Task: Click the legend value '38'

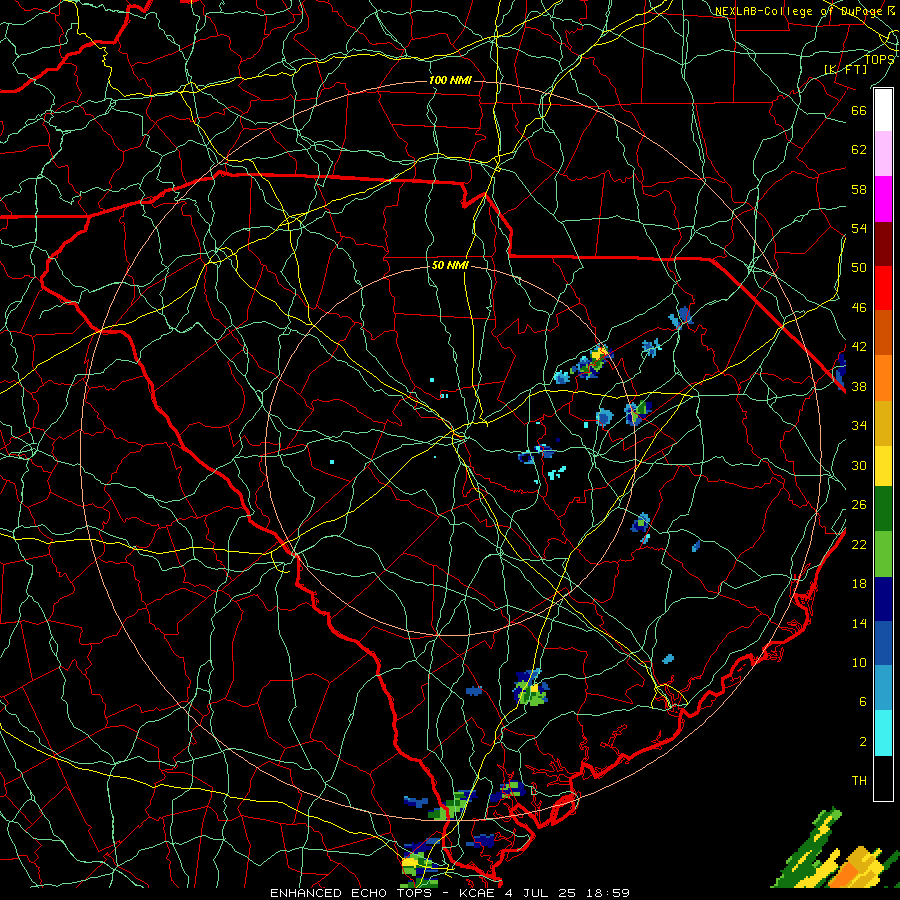Action: (859, 386)
